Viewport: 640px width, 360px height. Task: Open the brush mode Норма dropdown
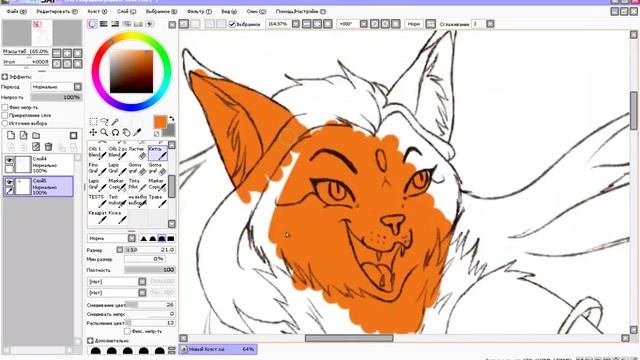pyautogui.click(x=132, y=238)
